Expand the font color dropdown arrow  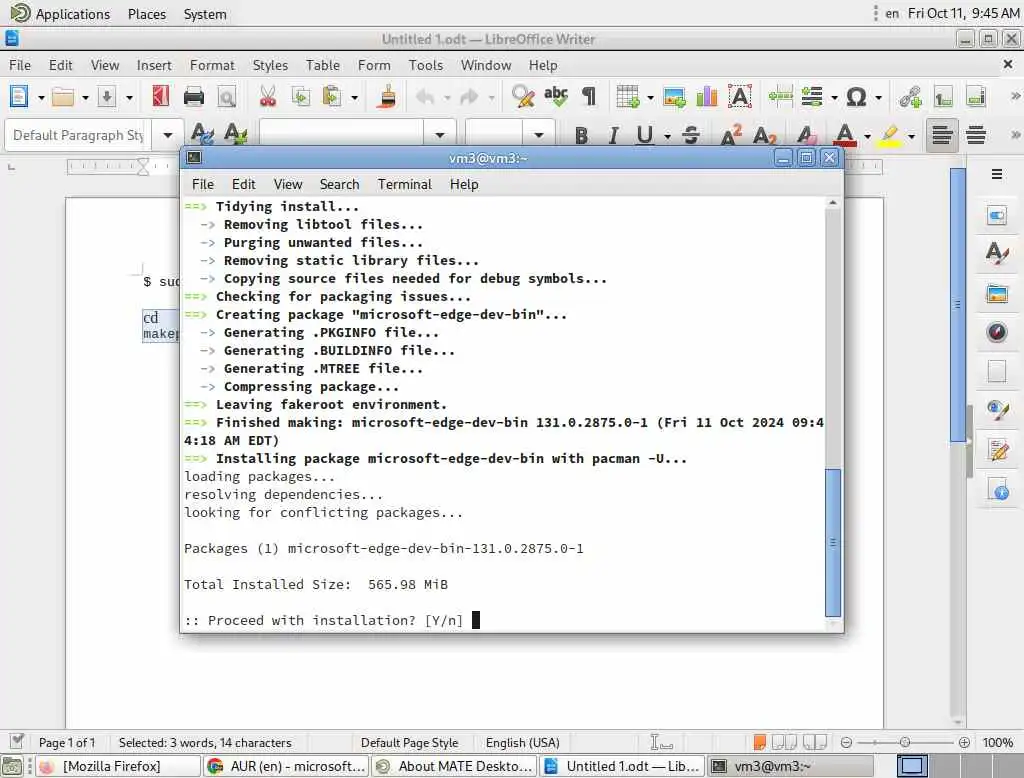[x=867, y=136]
